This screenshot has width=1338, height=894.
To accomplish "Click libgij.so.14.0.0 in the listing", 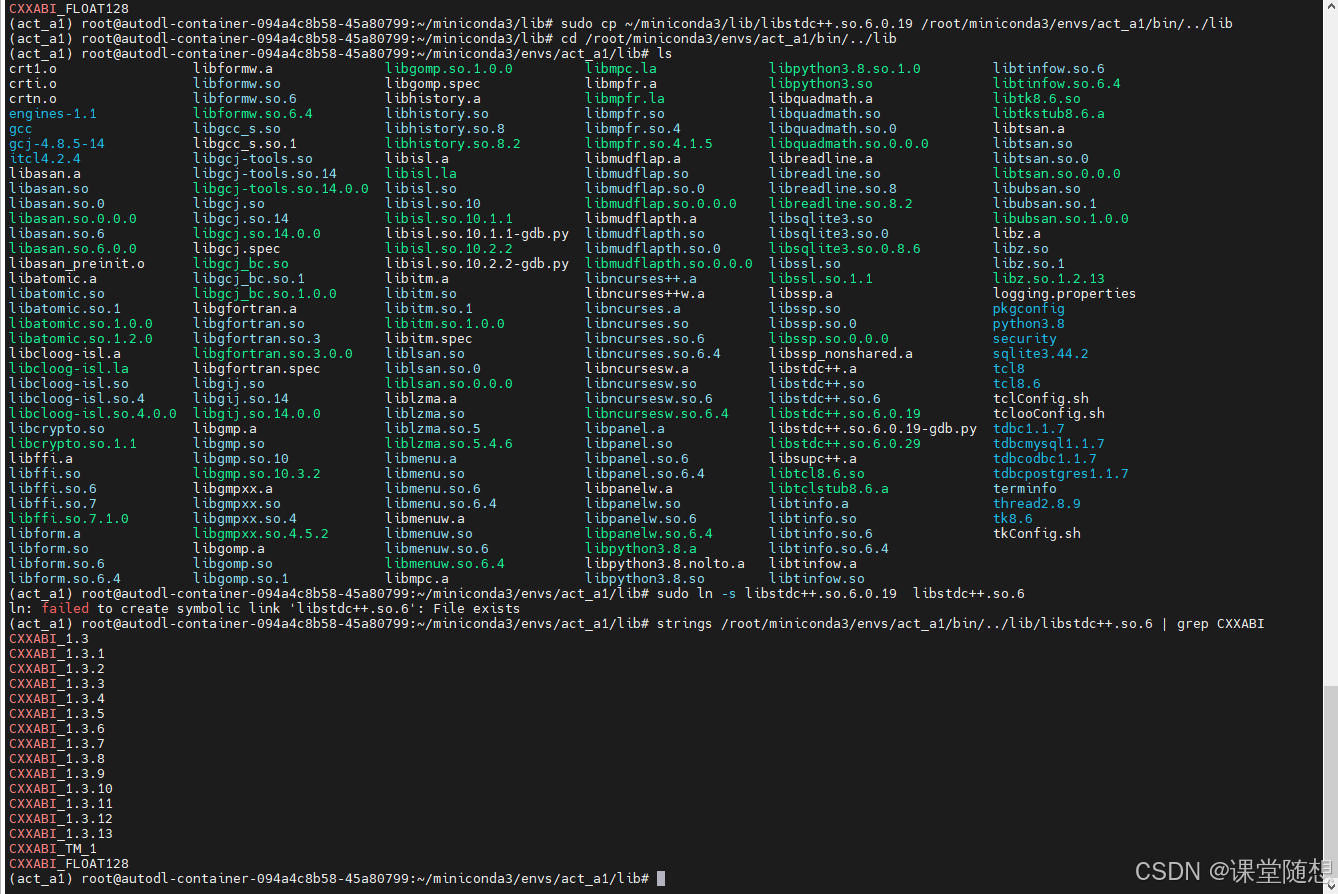I will pos(257,413).
